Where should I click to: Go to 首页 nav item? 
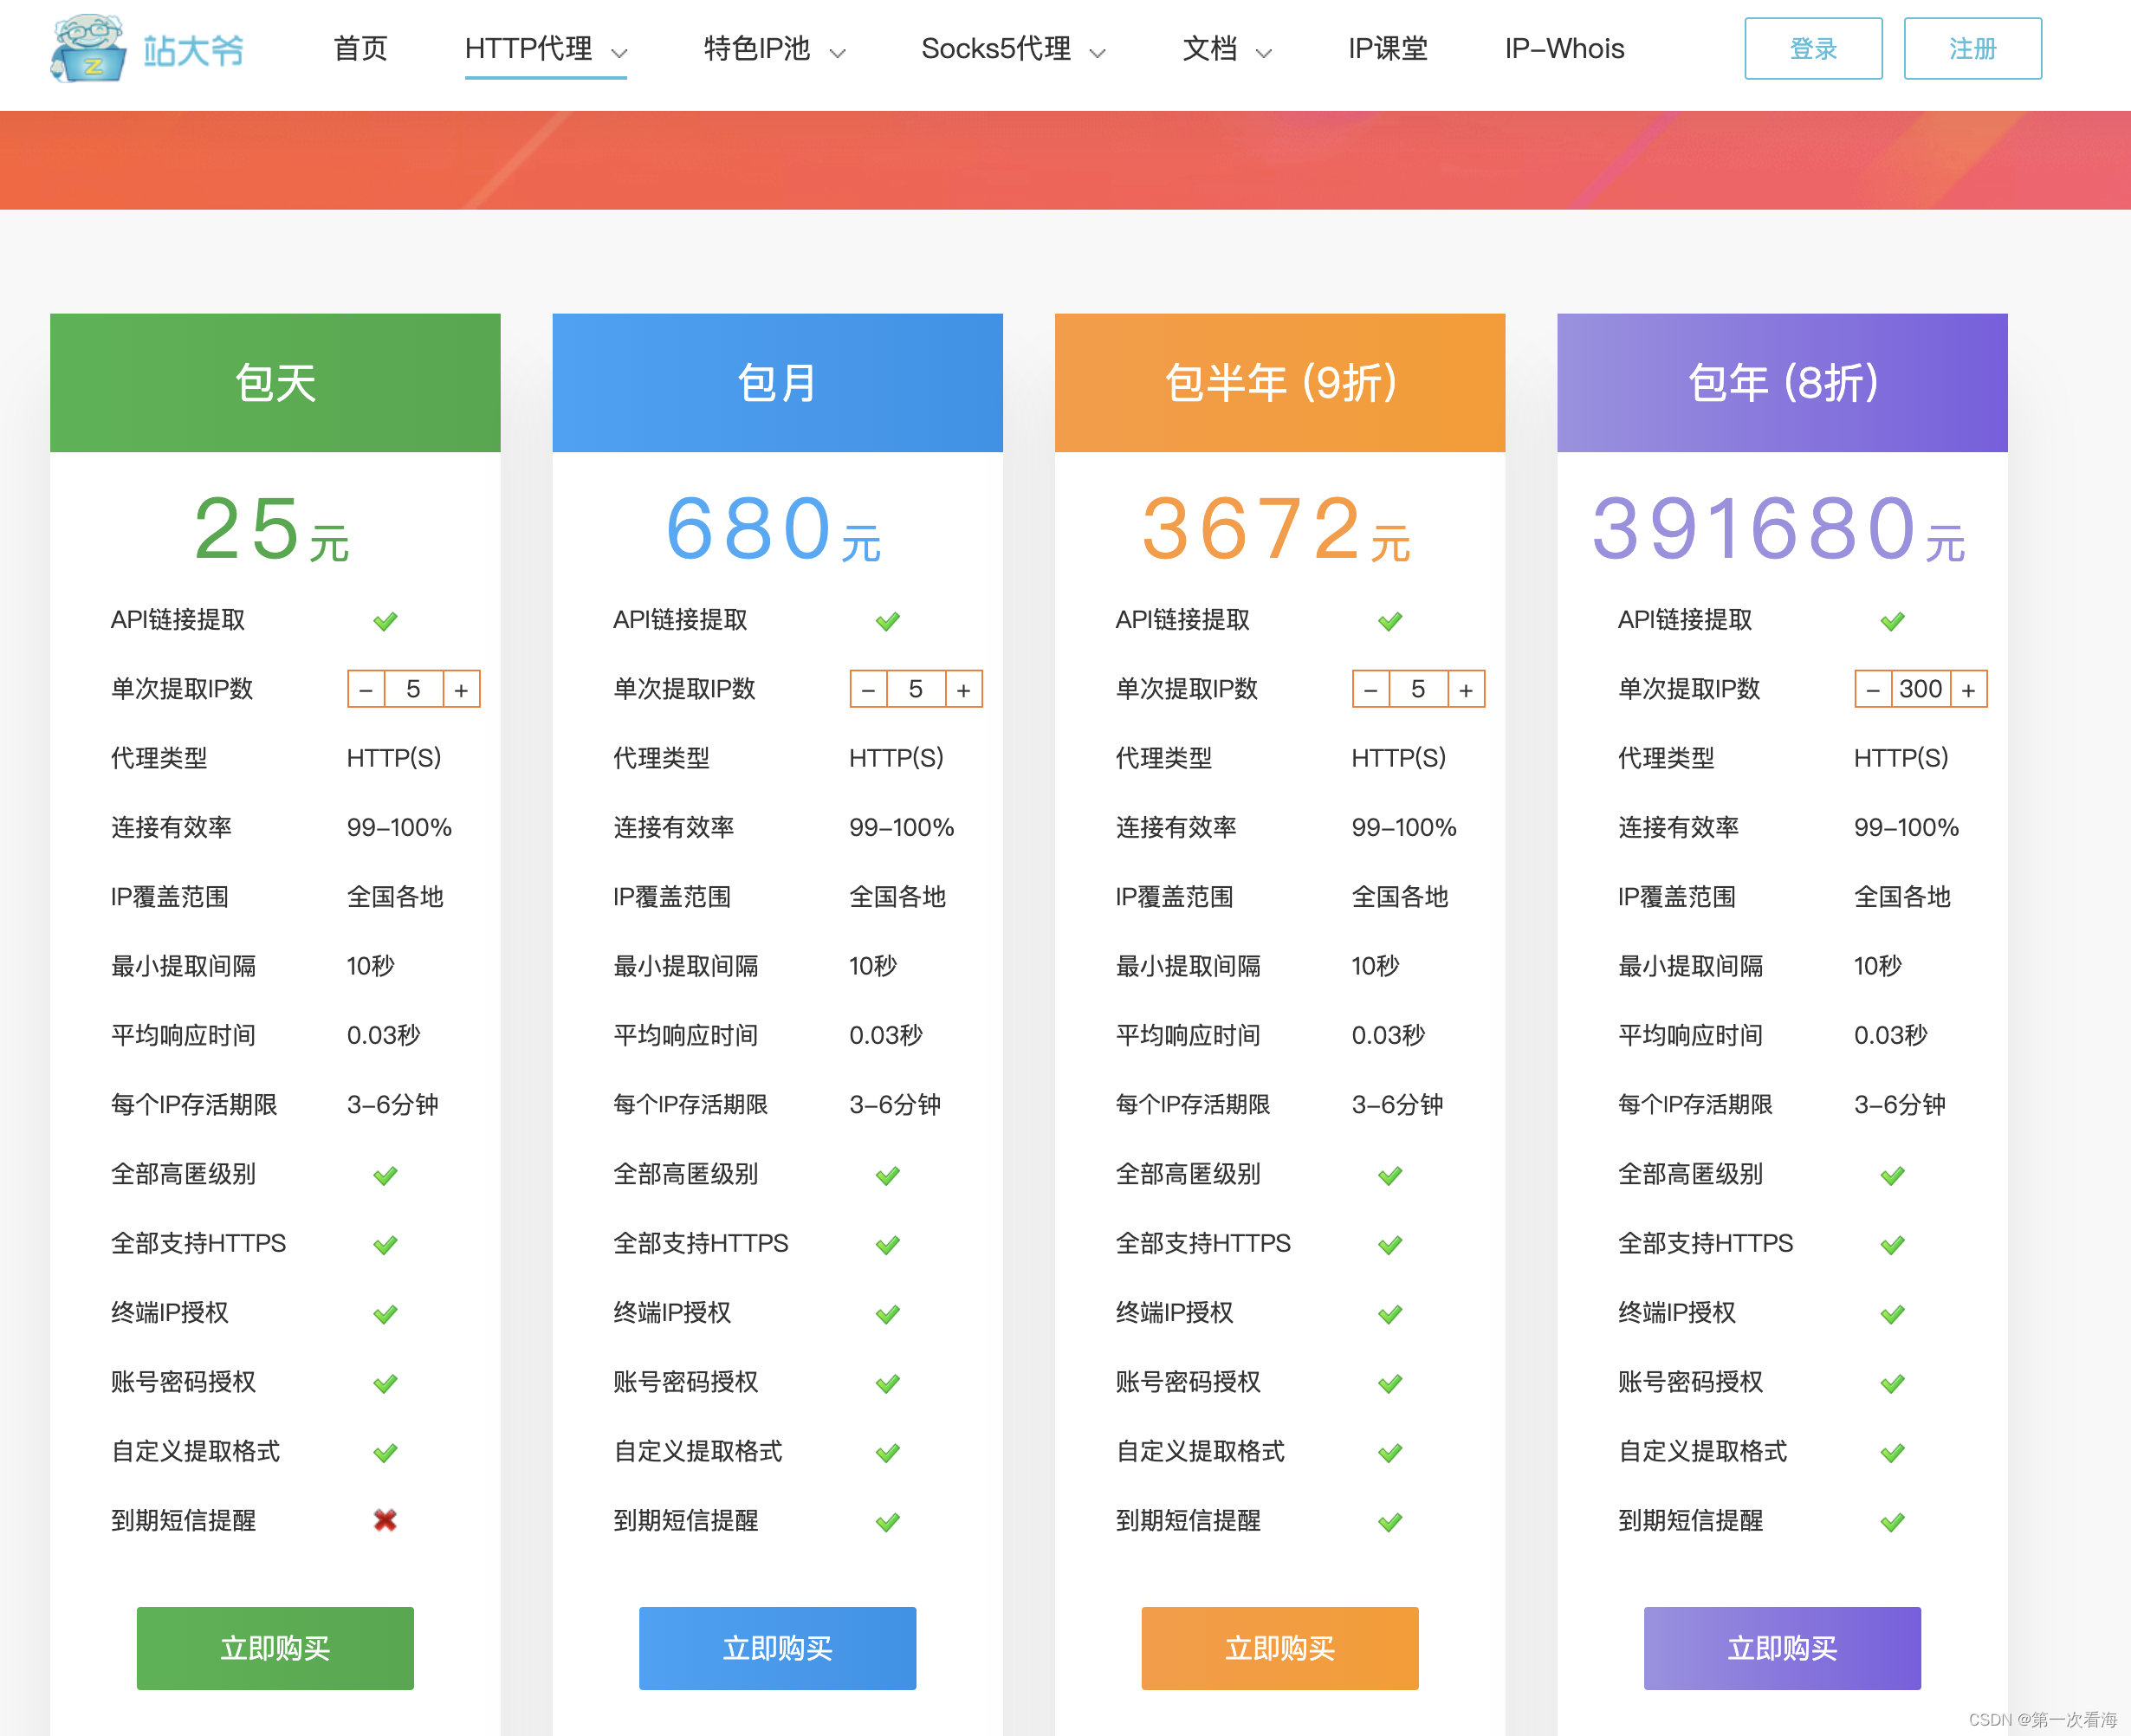point(360,49)
